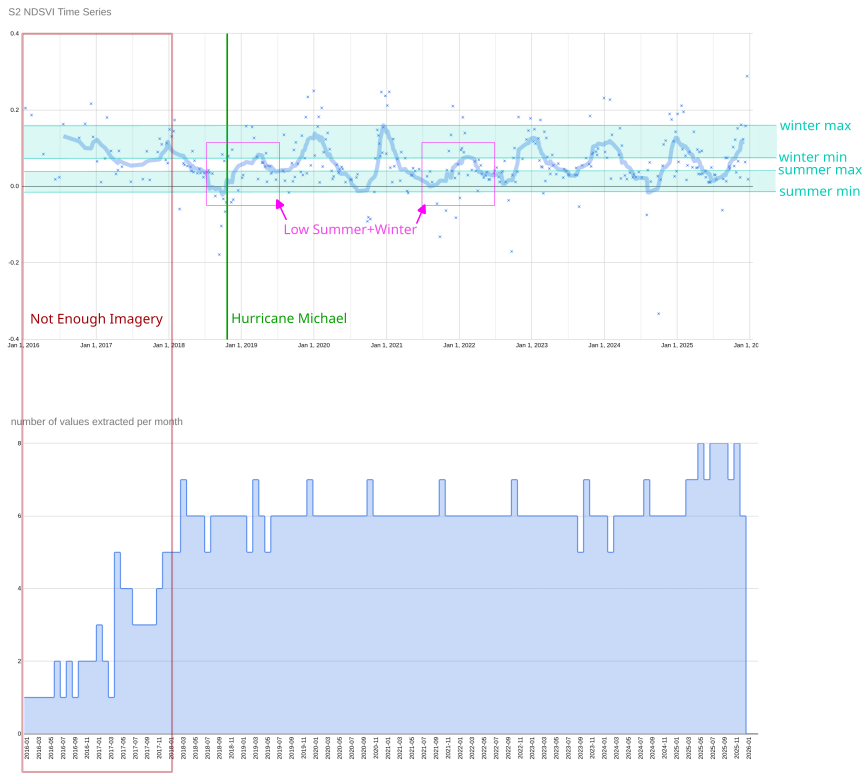Viewport: 862px width, 773px height.
Task: Select the 'Low Summer+Winter' magenta annotation text
Action: [349, 229]
